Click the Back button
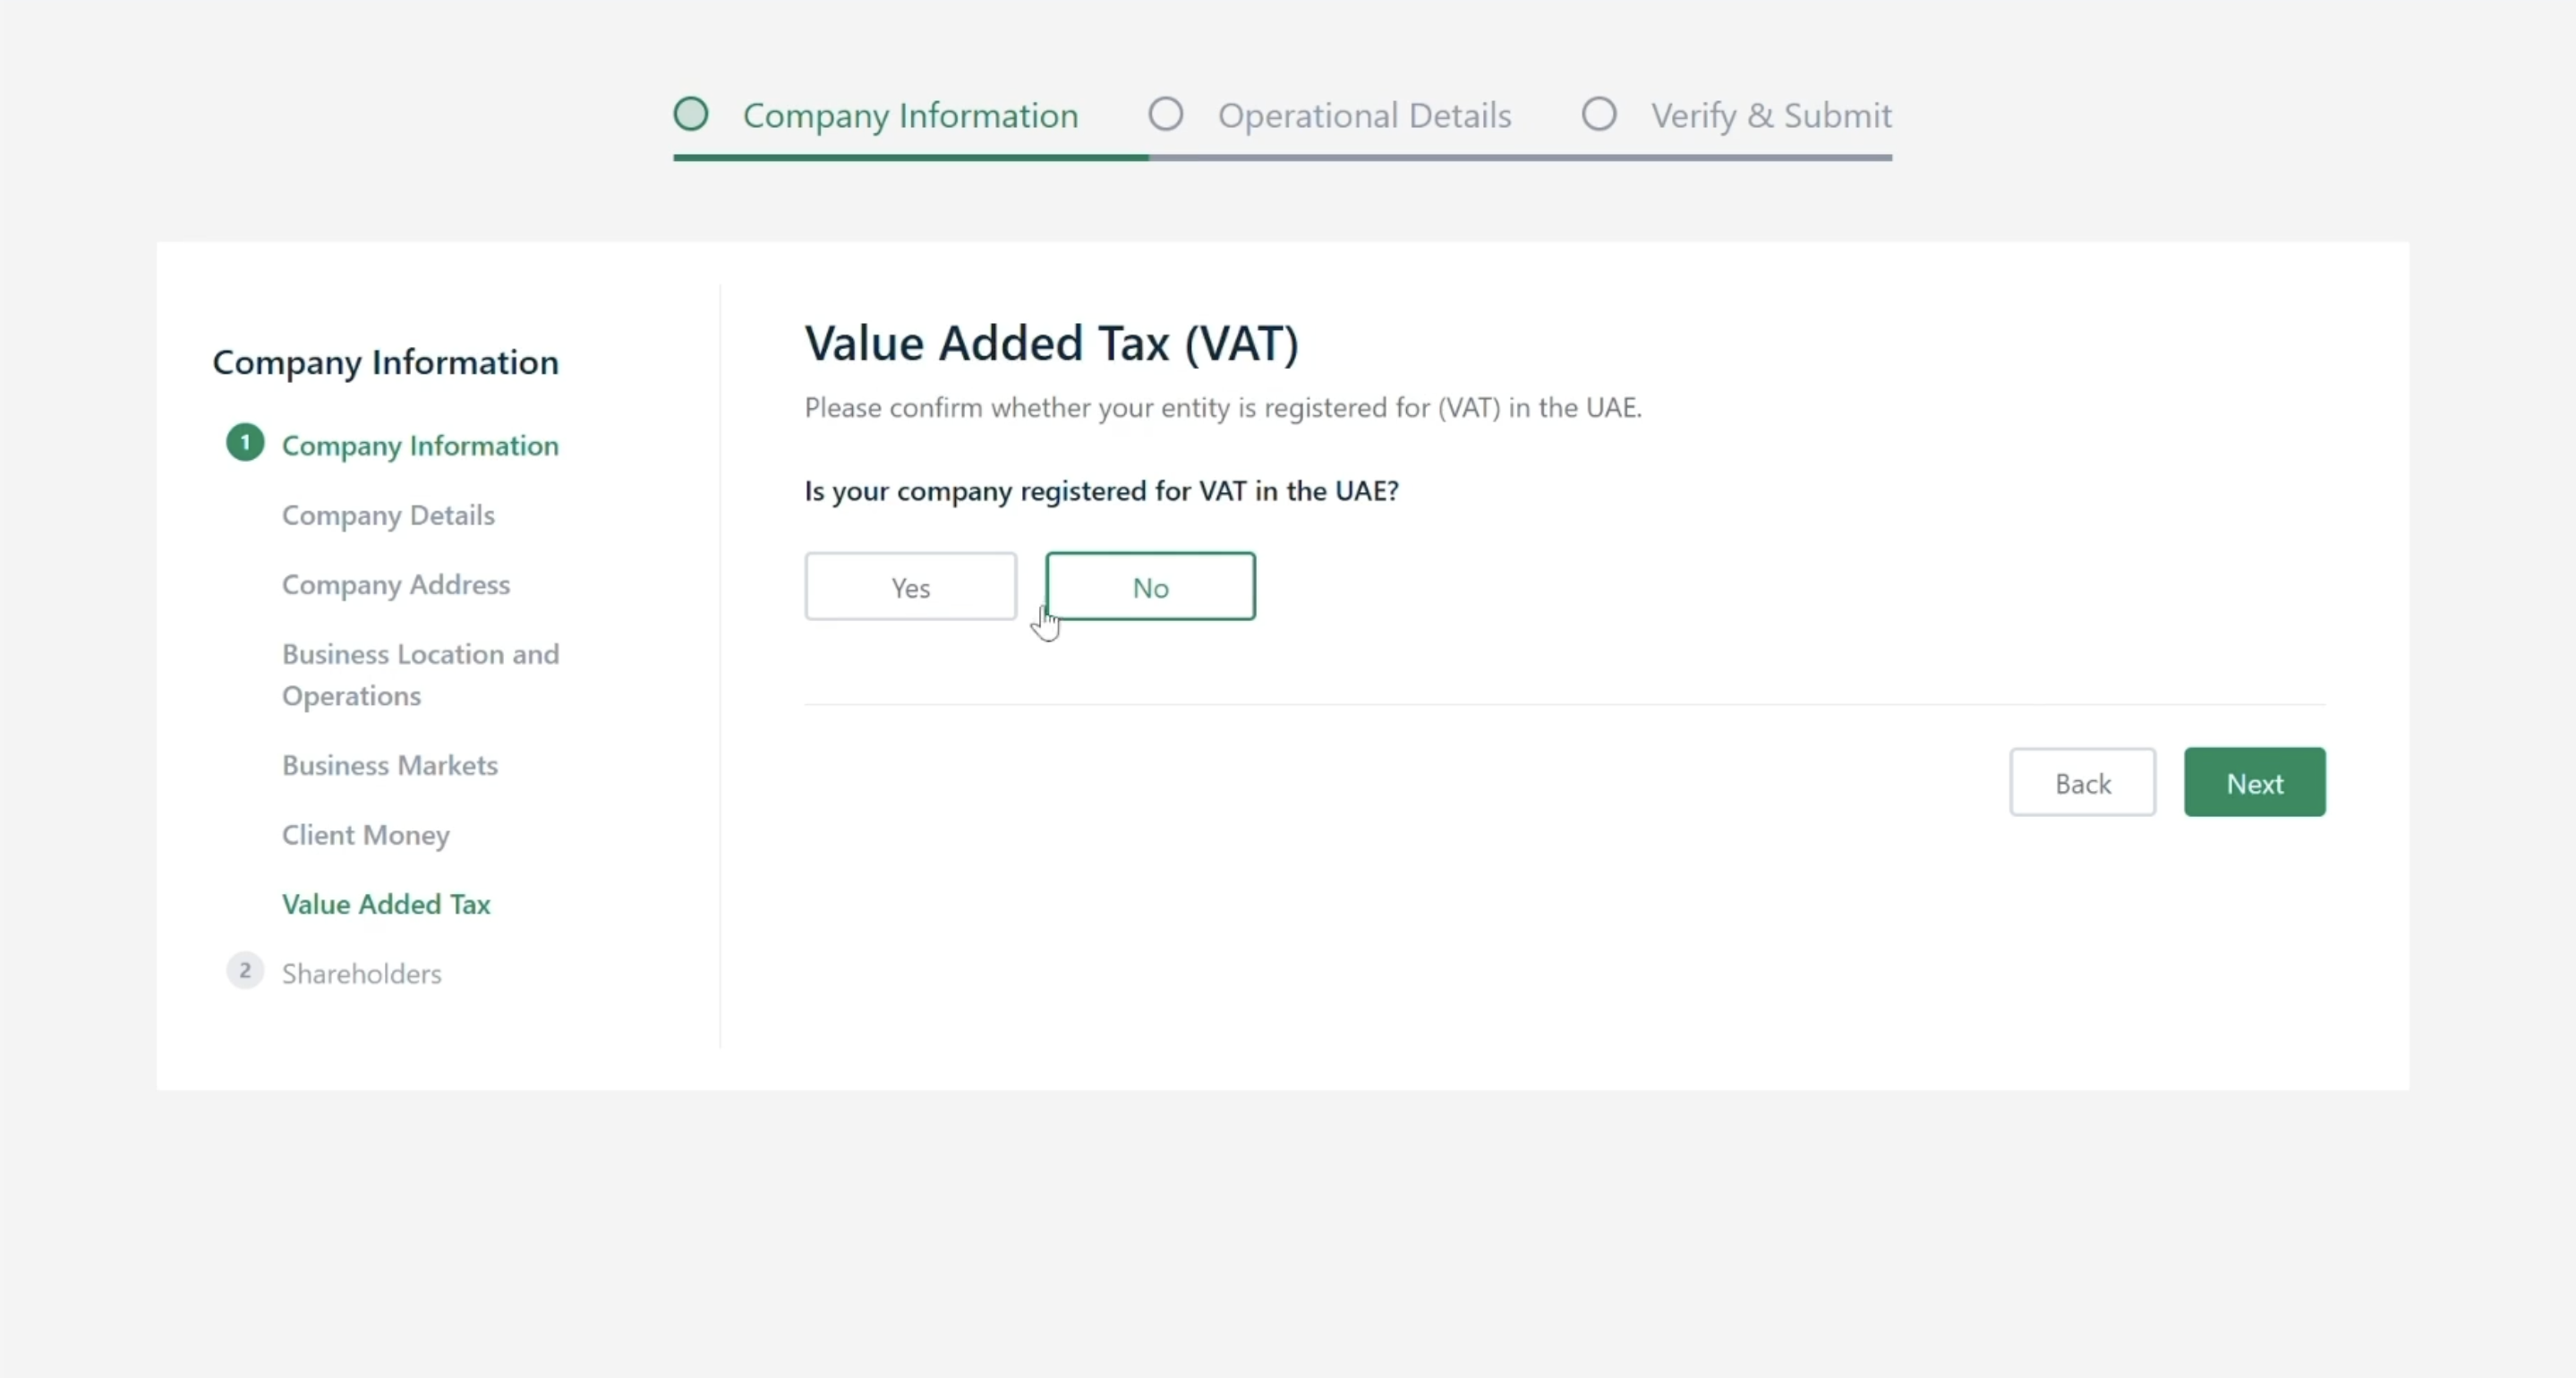Screen dimensions: 2576x1378 click(2082, 782)
